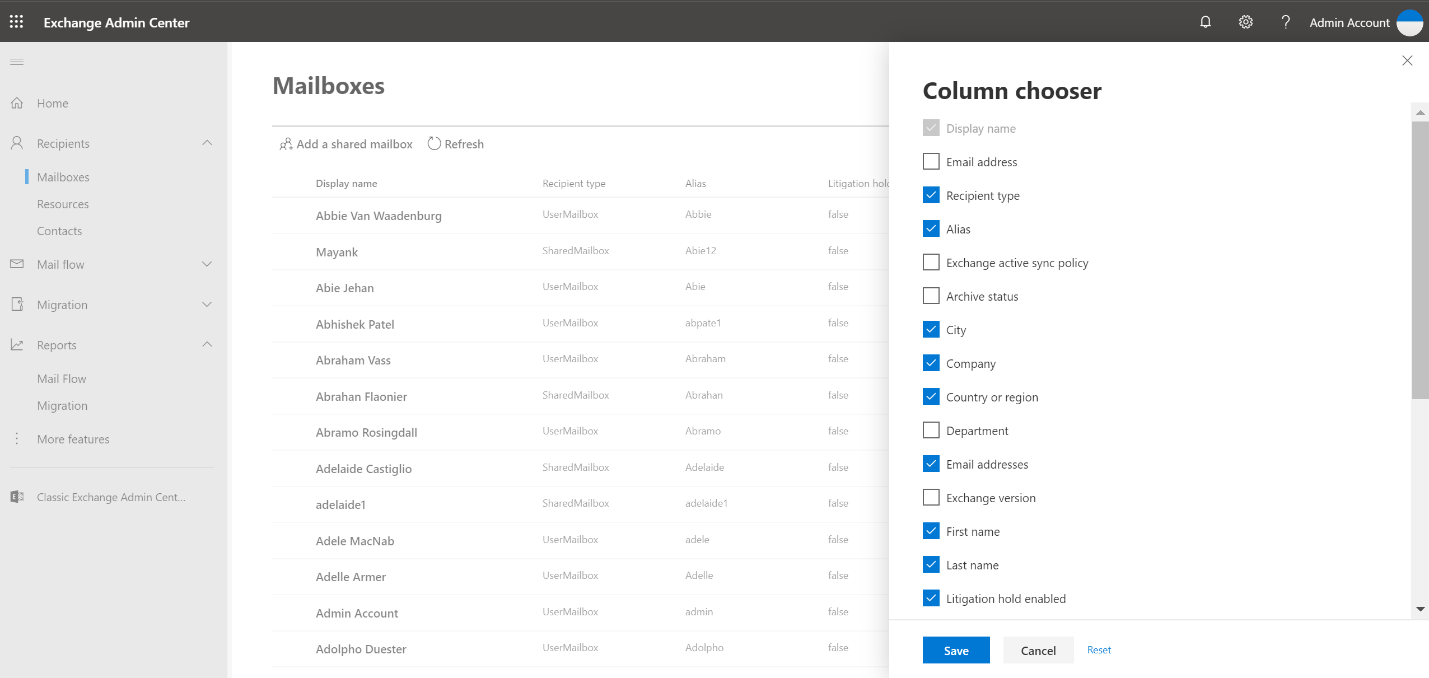The image size is (1429, 678).
Task: Open the app launcher waffle icon
Action: pos(17,22)
